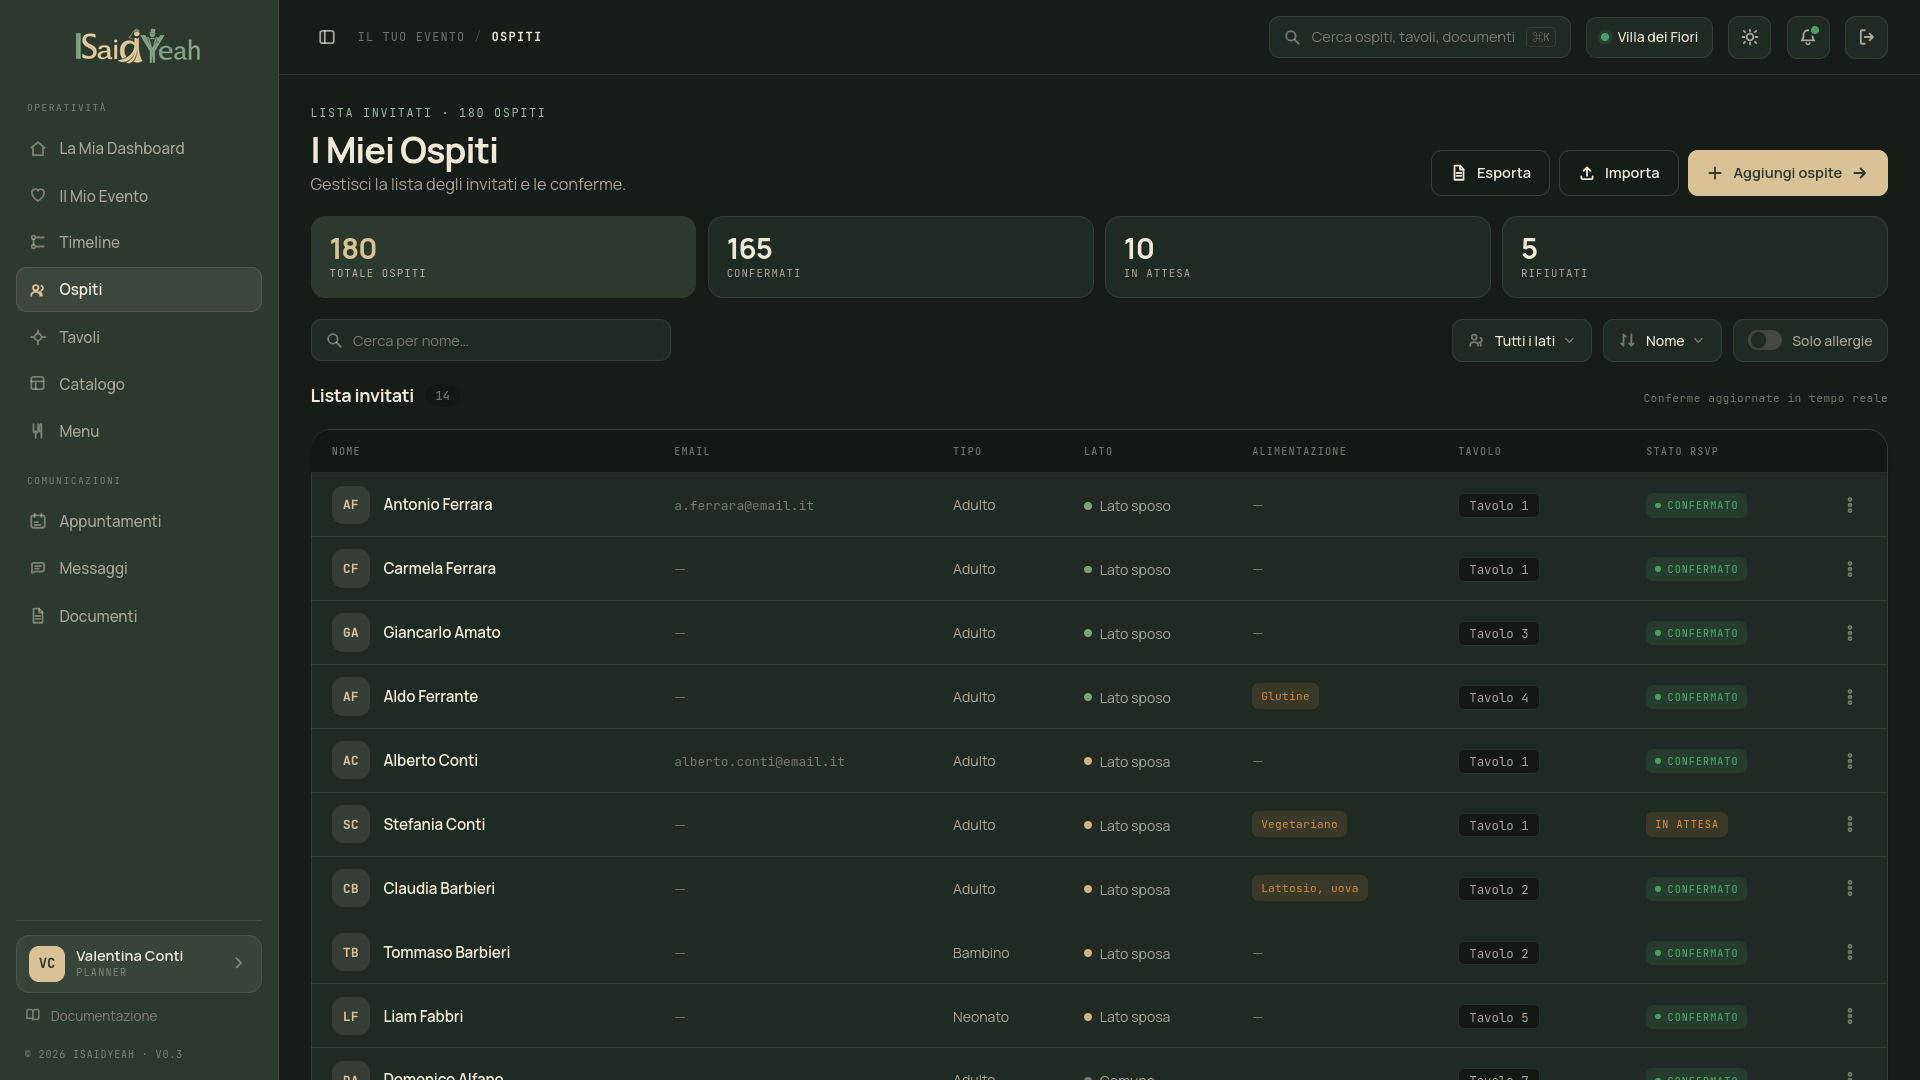Open the Documentazione link

pyautogui.click(x=91, y=1016)
